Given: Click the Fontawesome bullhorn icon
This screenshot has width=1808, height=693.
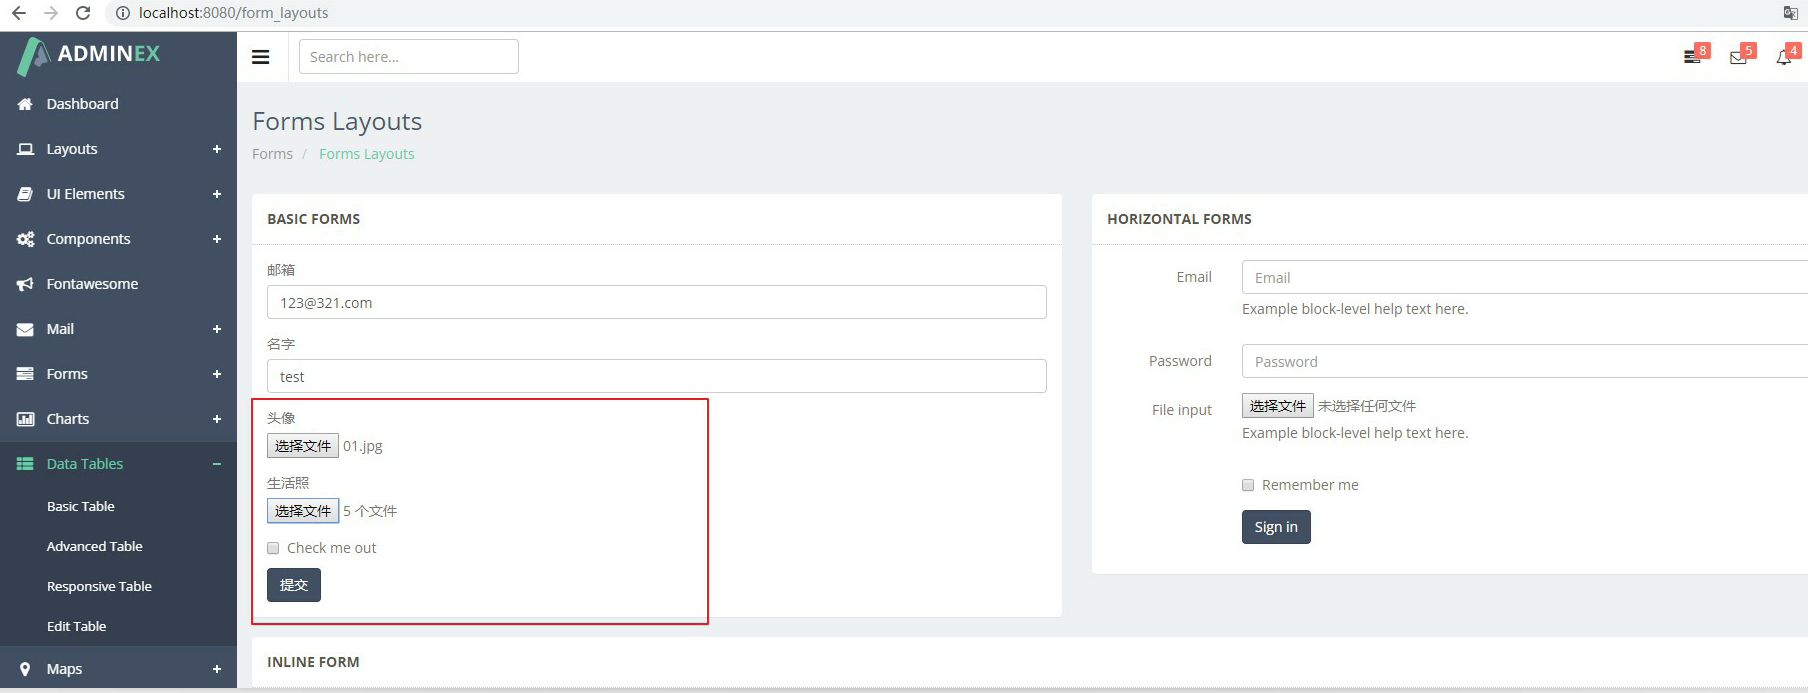Looking at the screenshot, I should 25,284.
